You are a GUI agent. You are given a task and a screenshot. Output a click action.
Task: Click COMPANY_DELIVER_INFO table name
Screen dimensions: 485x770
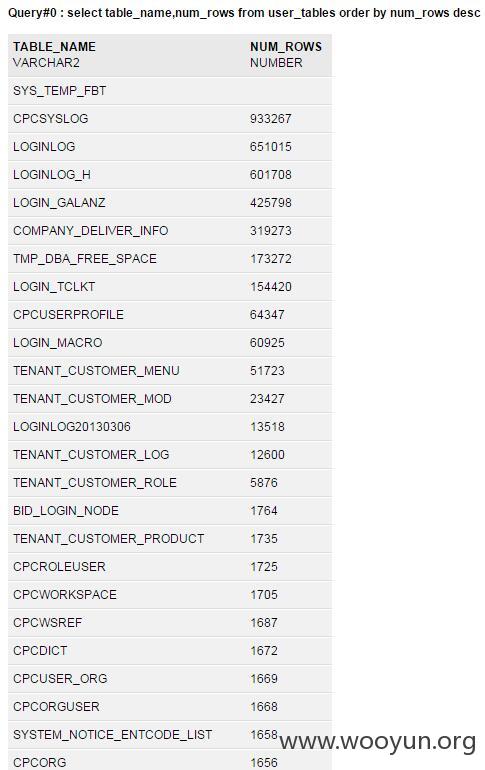click(91, 230)
